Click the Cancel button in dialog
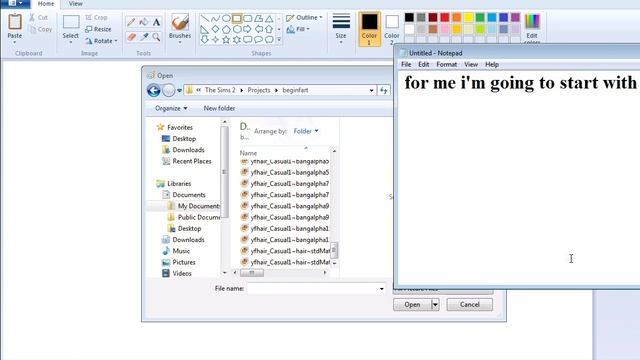Screen dimensions: 640x360 [470, 305]
